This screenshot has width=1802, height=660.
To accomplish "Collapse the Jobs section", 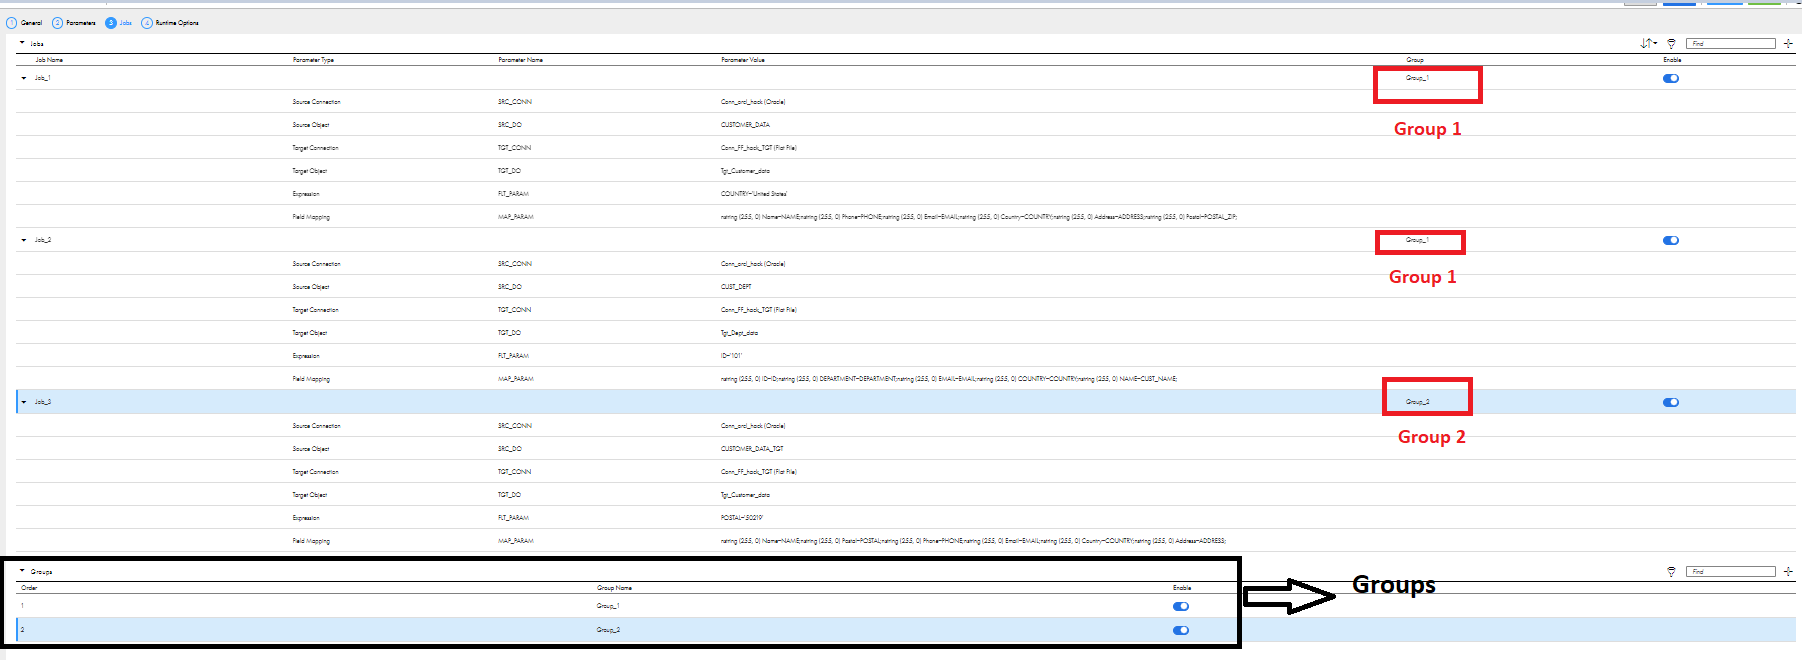I will [x=22, y=43].
